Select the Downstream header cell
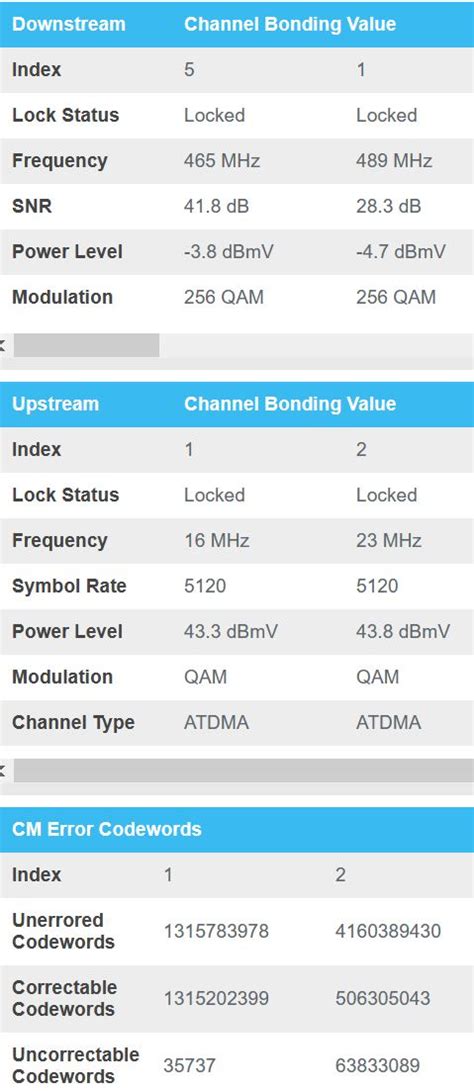 pyautogui.click(x=69, y=24)
